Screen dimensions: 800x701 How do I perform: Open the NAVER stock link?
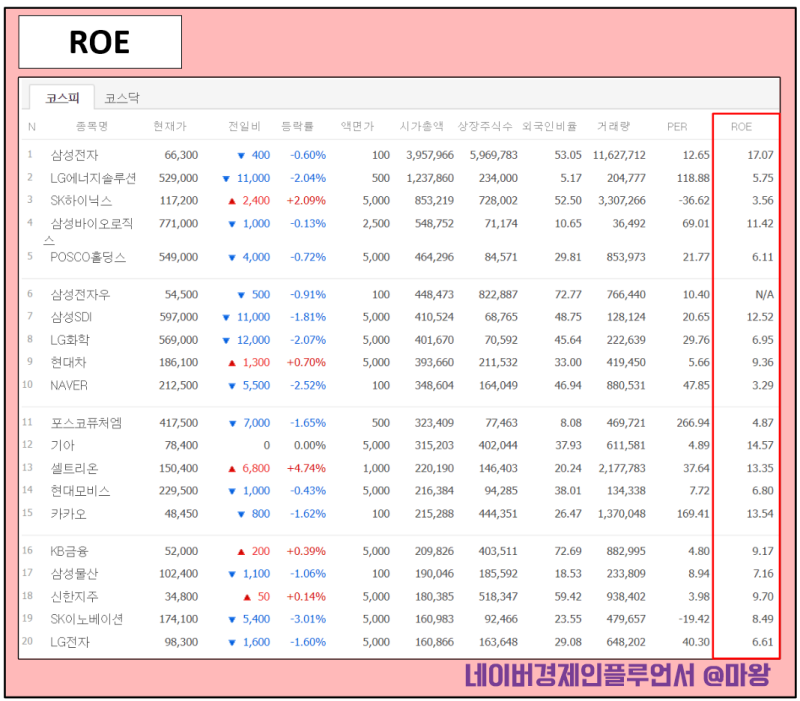69,385
